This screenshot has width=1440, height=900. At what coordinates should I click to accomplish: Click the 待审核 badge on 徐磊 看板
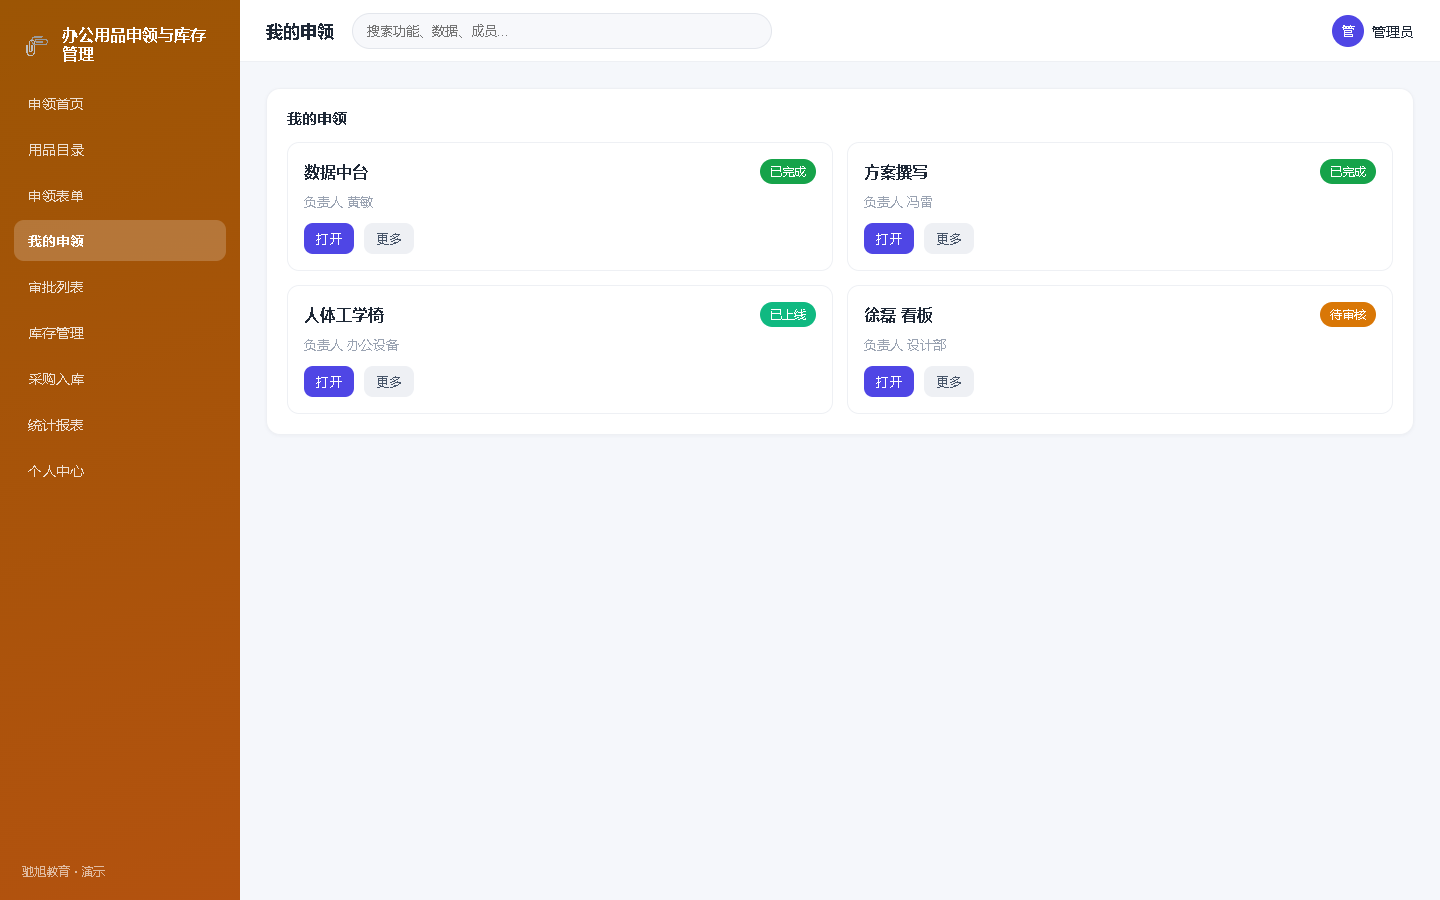coord(1348,315)
